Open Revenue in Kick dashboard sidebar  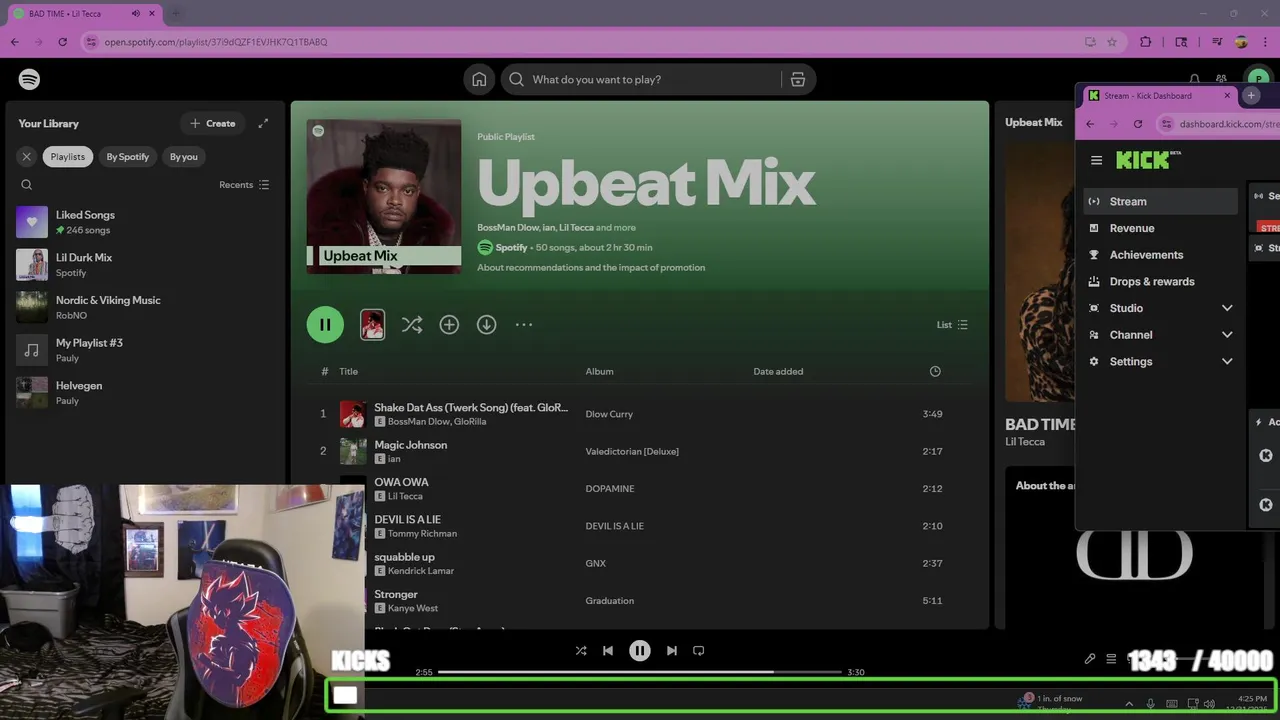point(1161,228)
